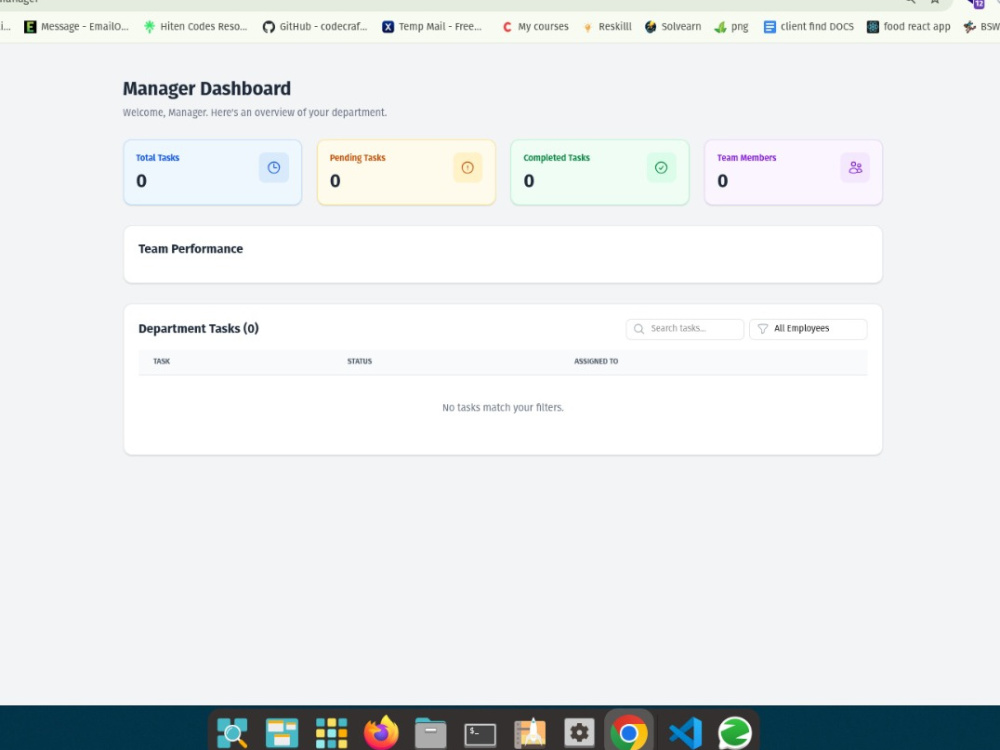Open the rocket launcher app in the dock
Screen dimensions: 1000x750
click(x=530, y=733)
